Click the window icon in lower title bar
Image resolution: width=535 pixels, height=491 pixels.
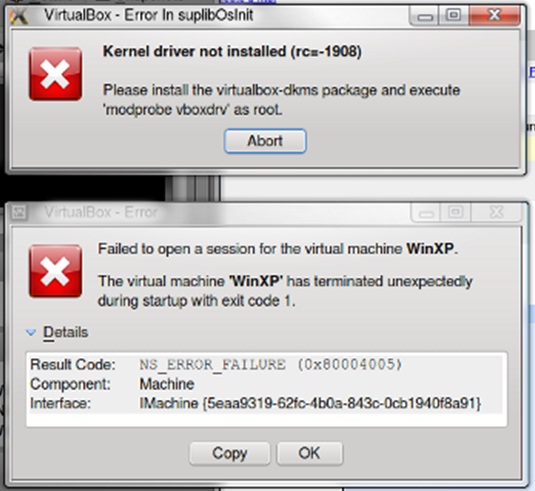point(19,213)
